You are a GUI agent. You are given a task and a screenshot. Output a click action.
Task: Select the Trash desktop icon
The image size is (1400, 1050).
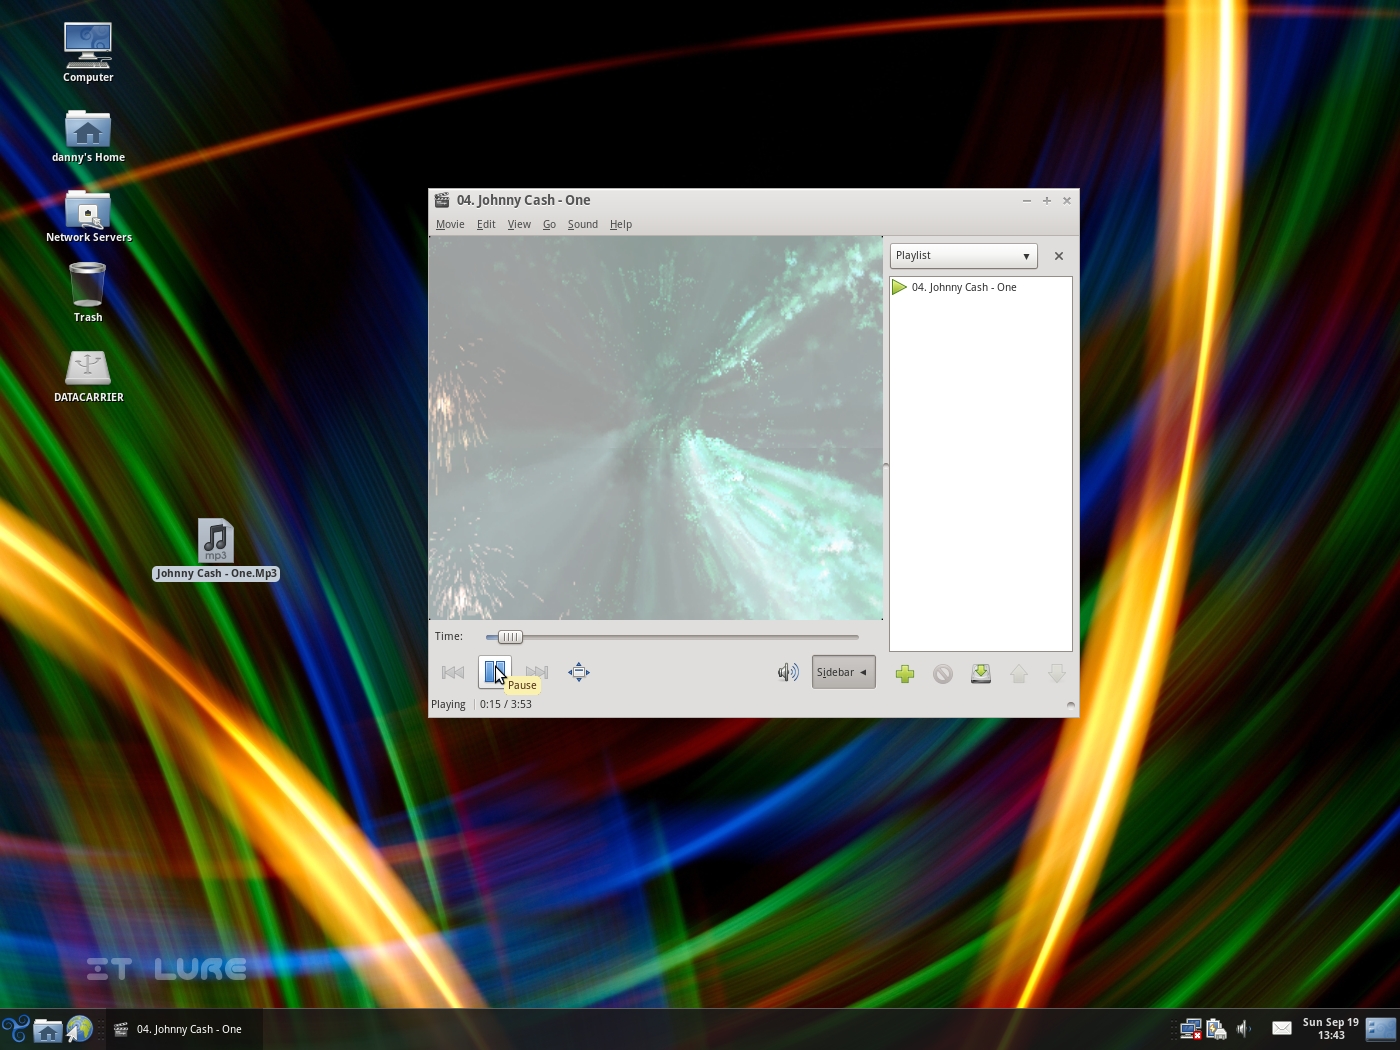[88, 292]
